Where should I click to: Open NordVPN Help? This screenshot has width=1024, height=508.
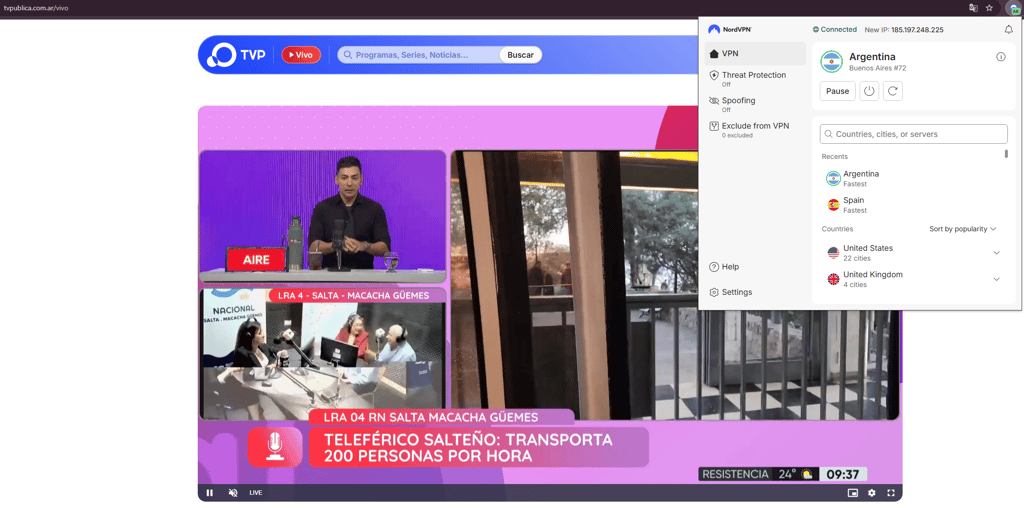tap(725, 266)
